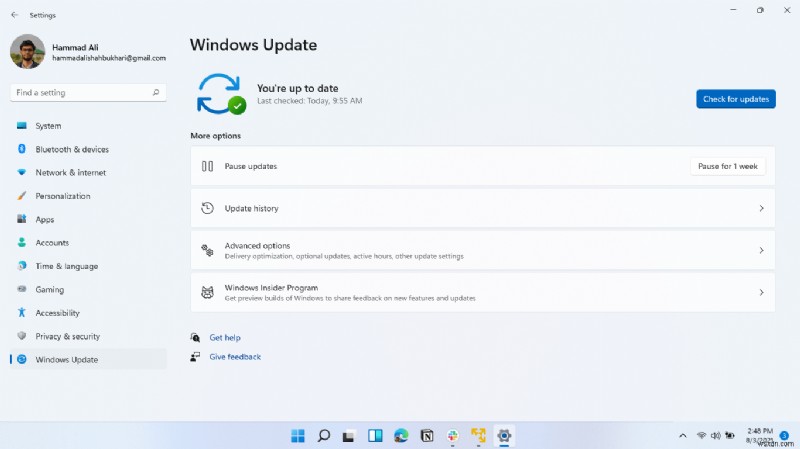Click the Get help icon
Image resolution: width=800 pixels, height=449 pixels.
[195, 337]
